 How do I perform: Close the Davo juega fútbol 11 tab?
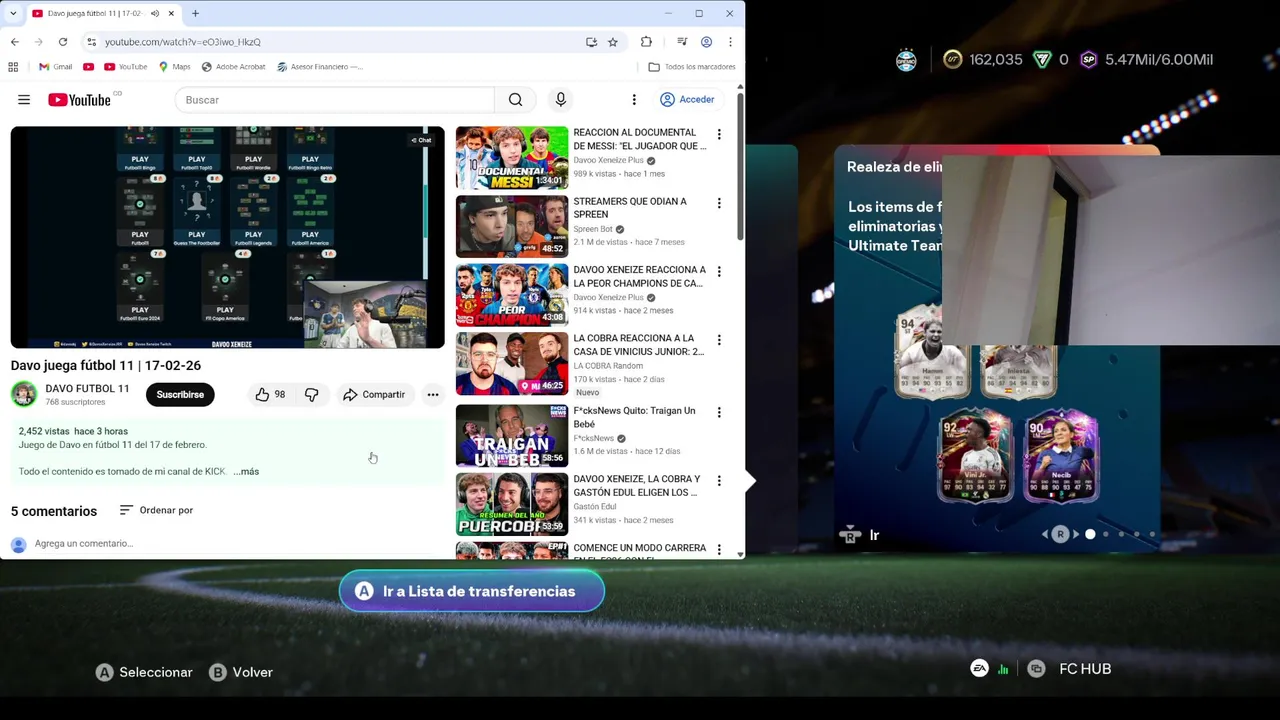click(171, 13)
